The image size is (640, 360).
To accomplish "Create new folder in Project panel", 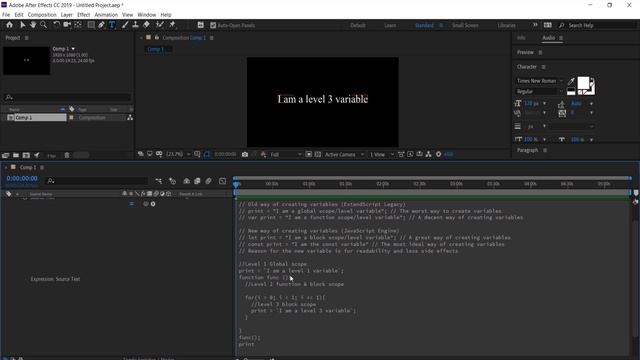I will point(16,155).
